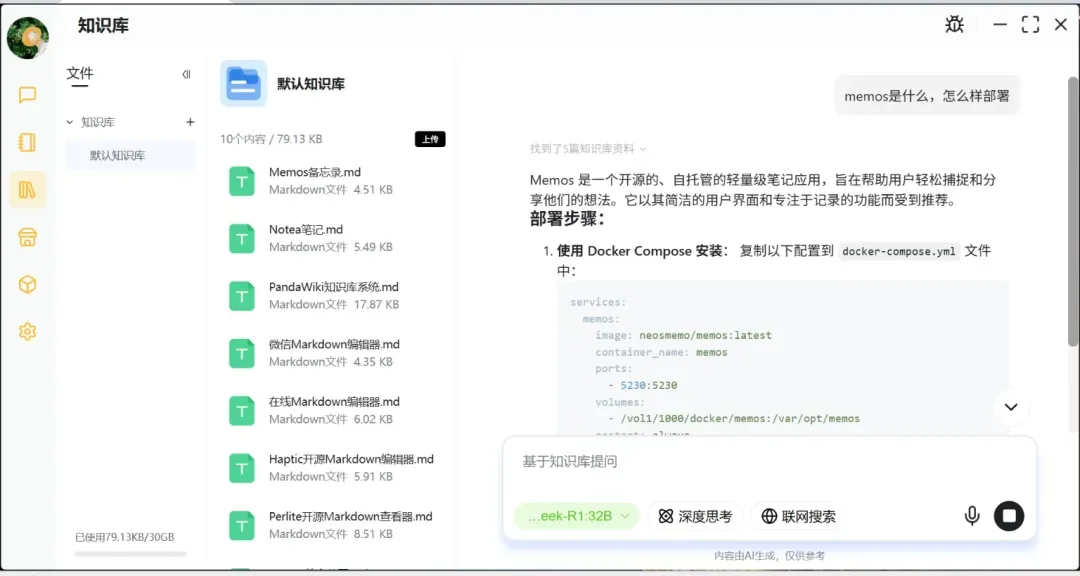
Task: Open the ...eek-R1:32B model dropdown
Action: click(577, 516)
